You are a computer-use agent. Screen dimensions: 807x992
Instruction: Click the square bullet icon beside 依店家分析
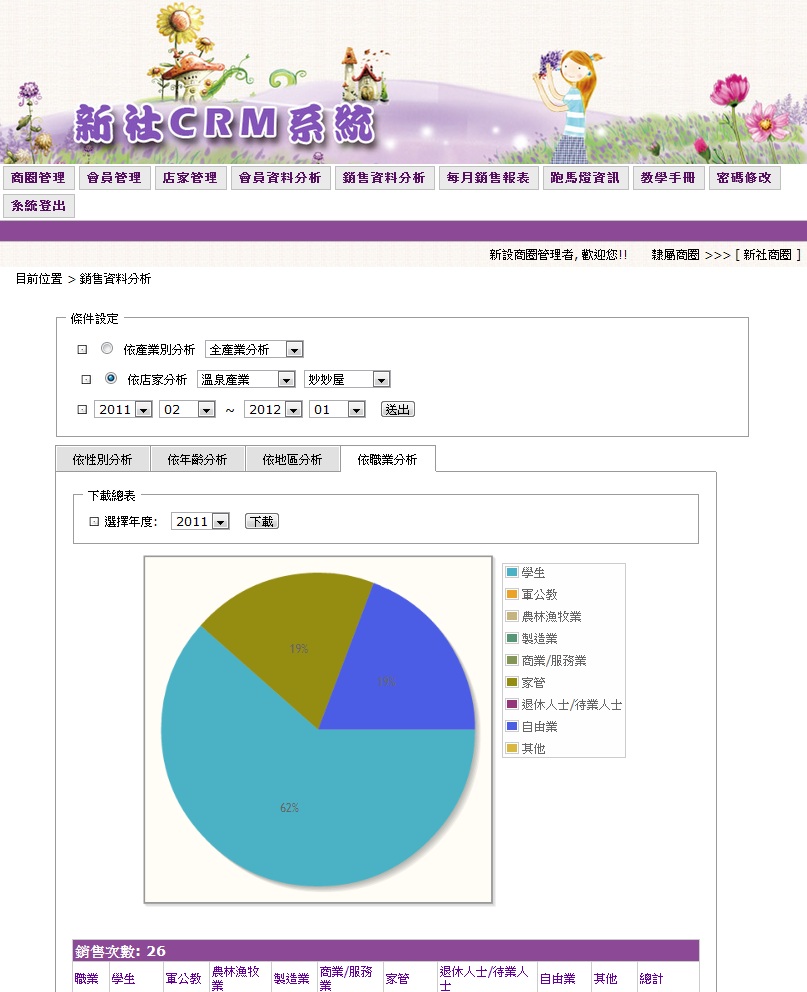coord(86,380)
